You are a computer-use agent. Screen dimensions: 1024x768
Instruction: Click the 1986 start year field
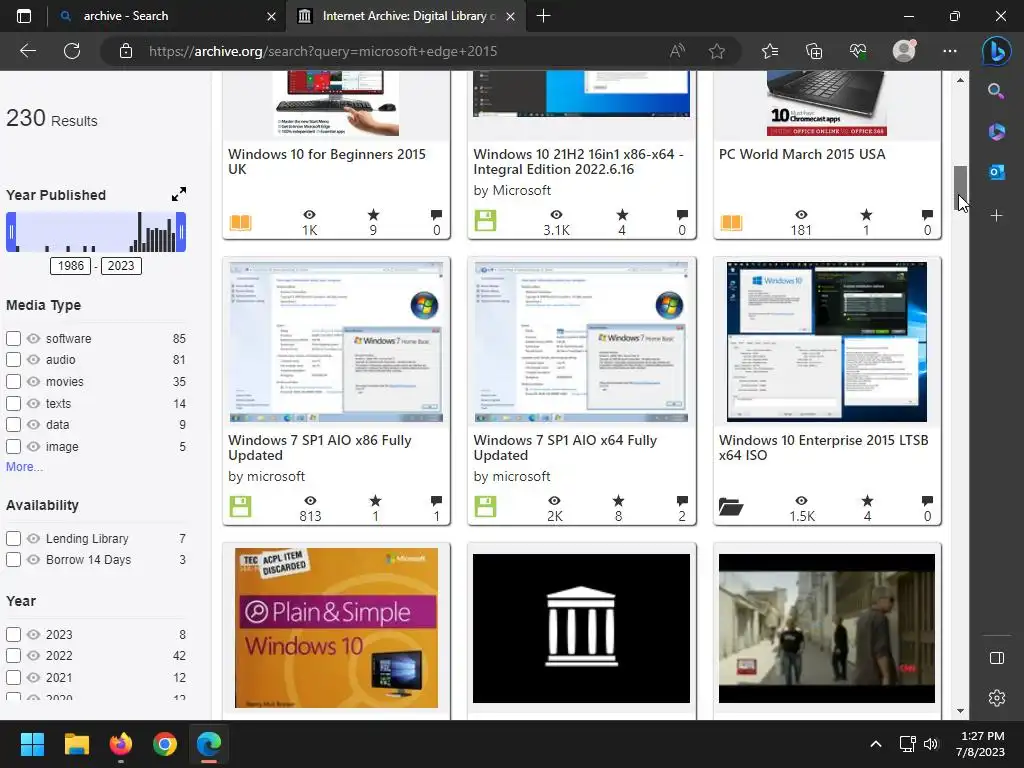[x=71, y=266]
